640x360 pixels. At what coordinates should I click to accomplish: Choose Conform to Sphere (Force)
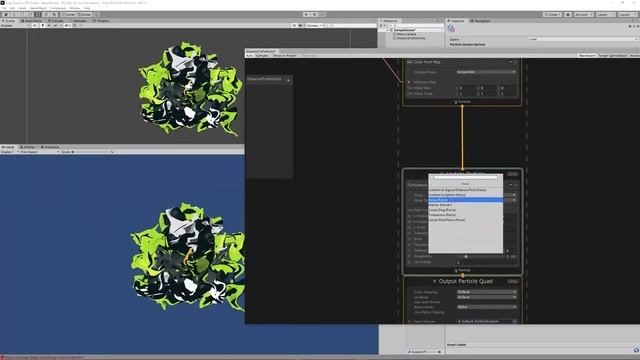[465, 195]
